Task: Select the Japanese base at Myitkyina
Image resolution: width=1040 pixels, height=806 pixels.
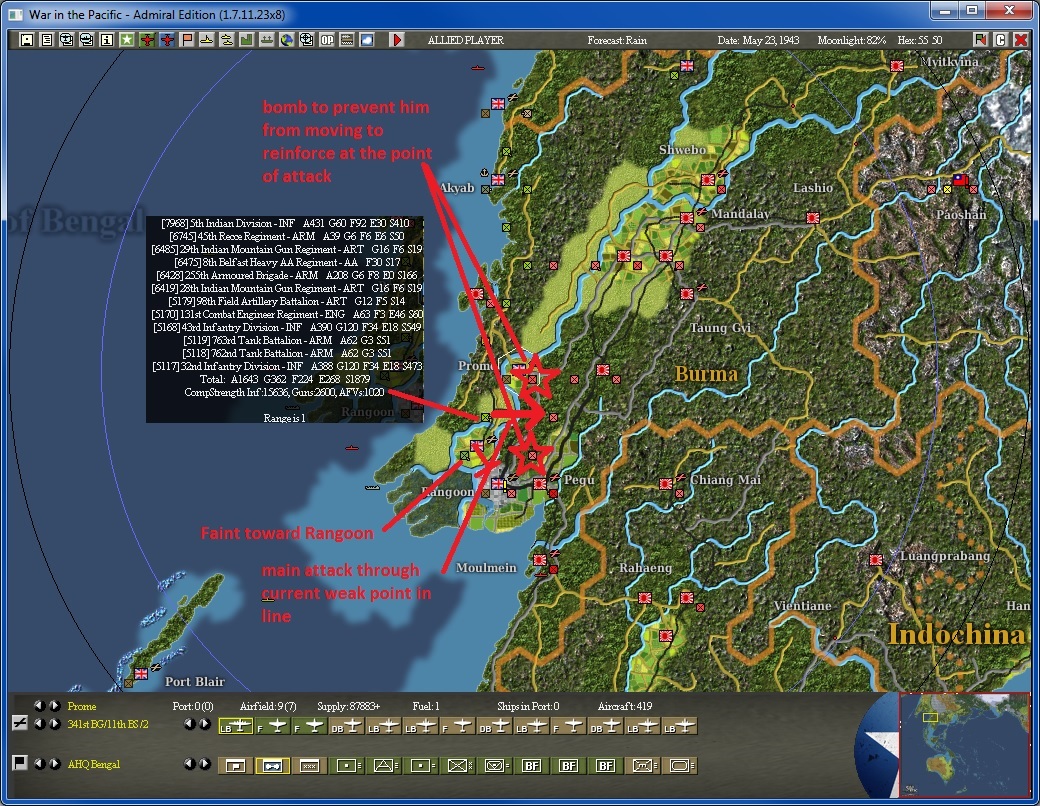Action: tap(897, 66)
